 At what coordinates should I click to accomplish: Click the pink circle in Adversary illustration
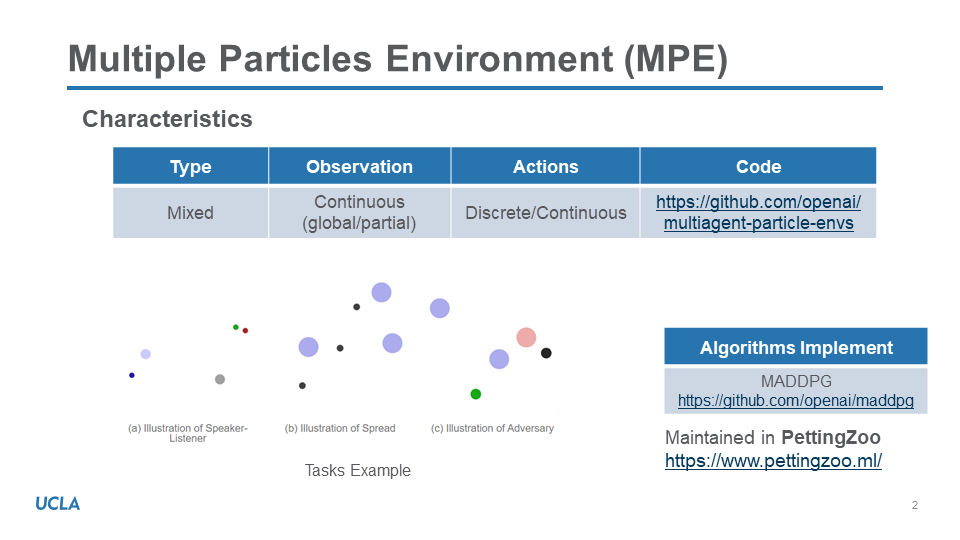526,338
